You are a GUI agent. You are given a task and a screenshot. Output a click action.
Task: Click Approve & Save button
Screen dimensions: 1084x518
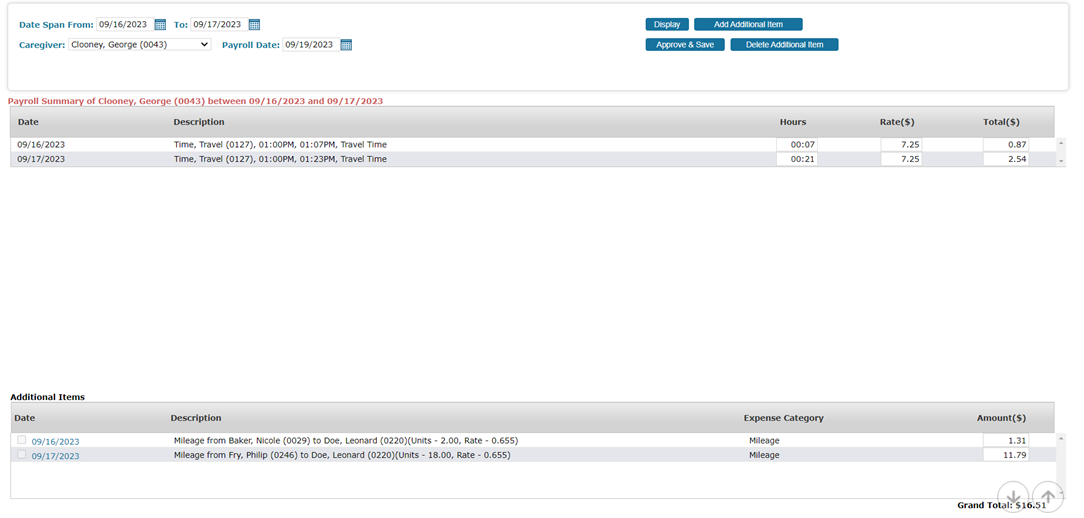click(685, 45)
